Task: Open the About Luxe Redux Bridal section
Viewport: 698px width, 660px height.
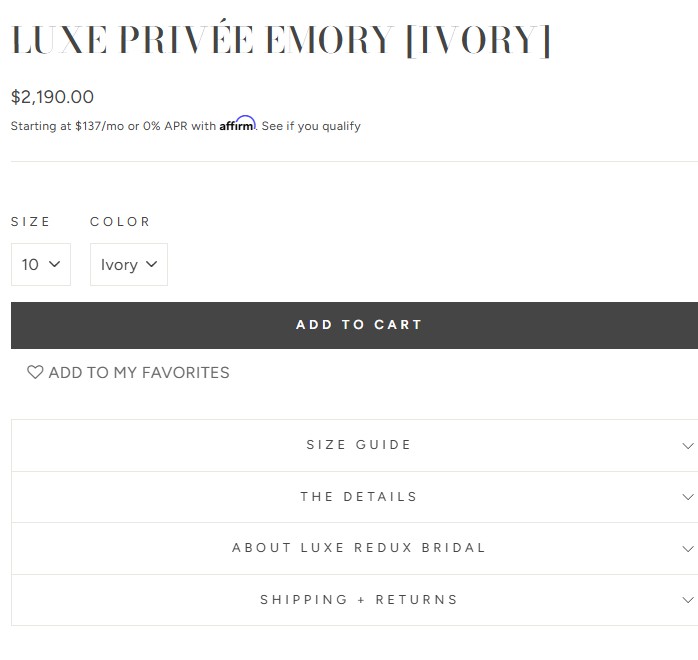Action: pyautogui.click(x=358, y=548)
